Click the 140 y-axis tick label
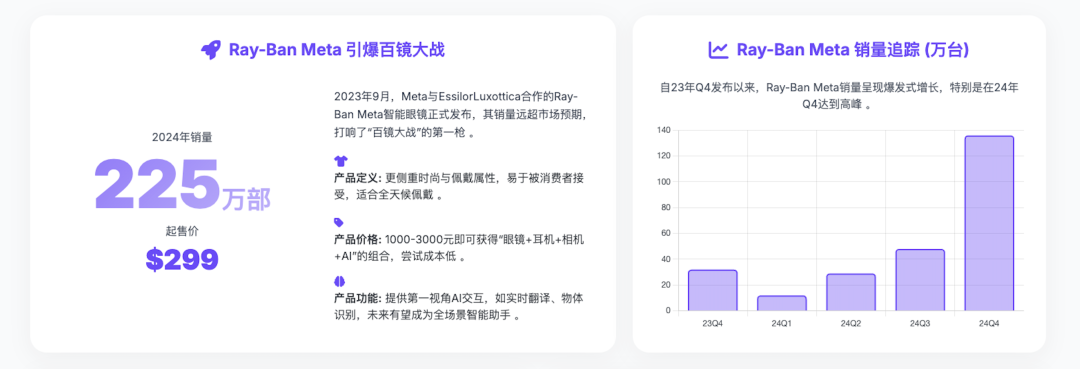This screenshot has width=1080, height=369. coord(664,130)
